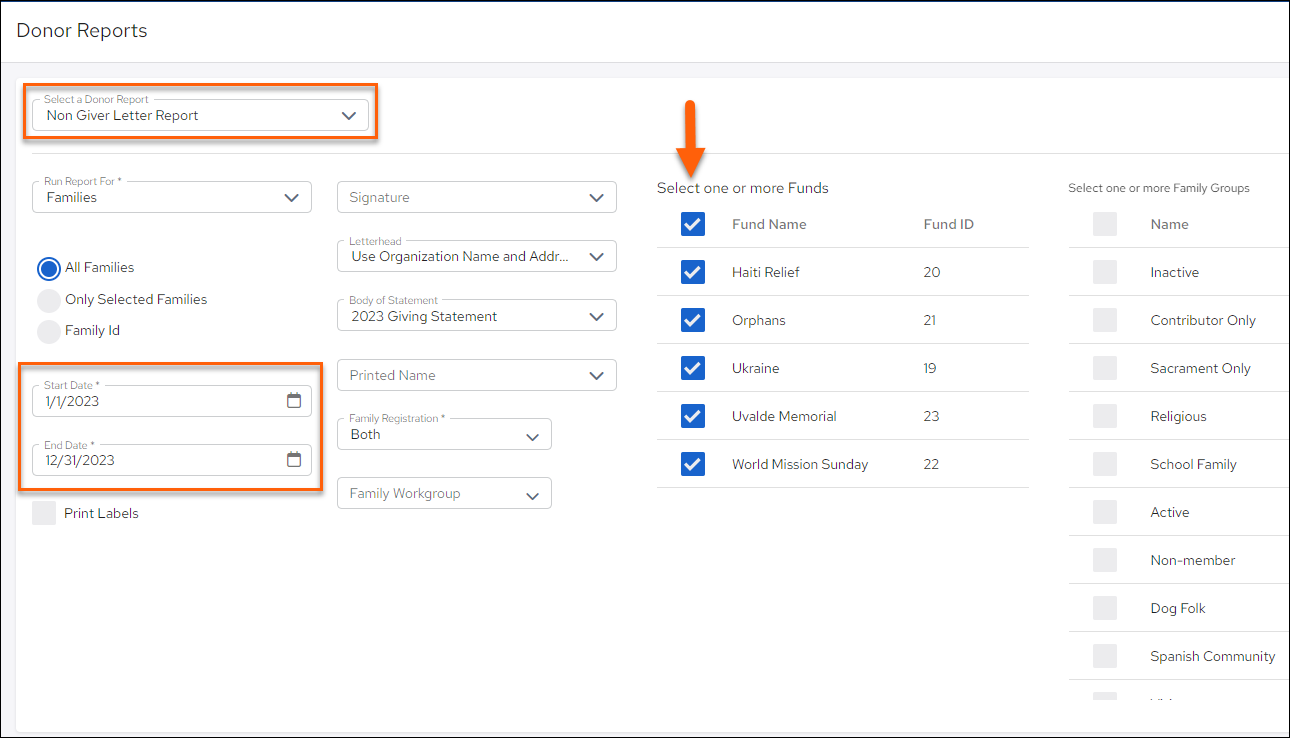Screen dimensions: 1290x738
Task: Check the Inactive family group checkbox
Action: point(1105,272)
